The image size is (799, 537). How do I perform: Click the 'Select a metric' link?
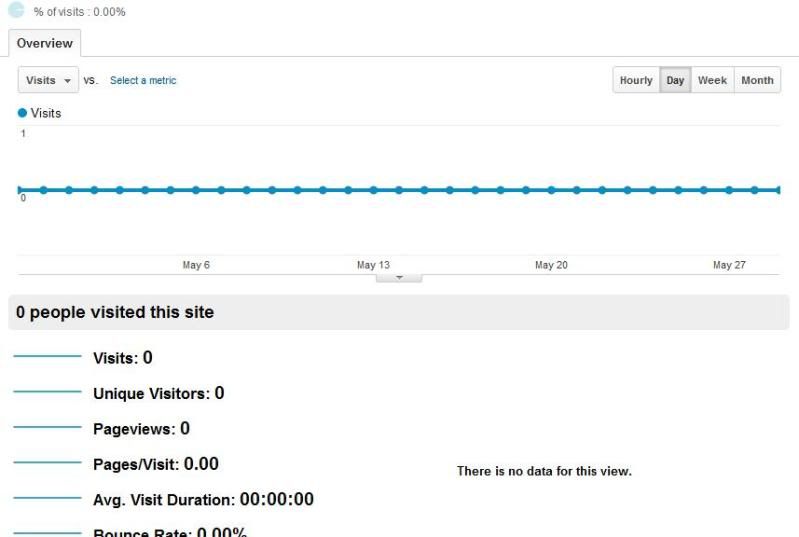tap(143, 80)
